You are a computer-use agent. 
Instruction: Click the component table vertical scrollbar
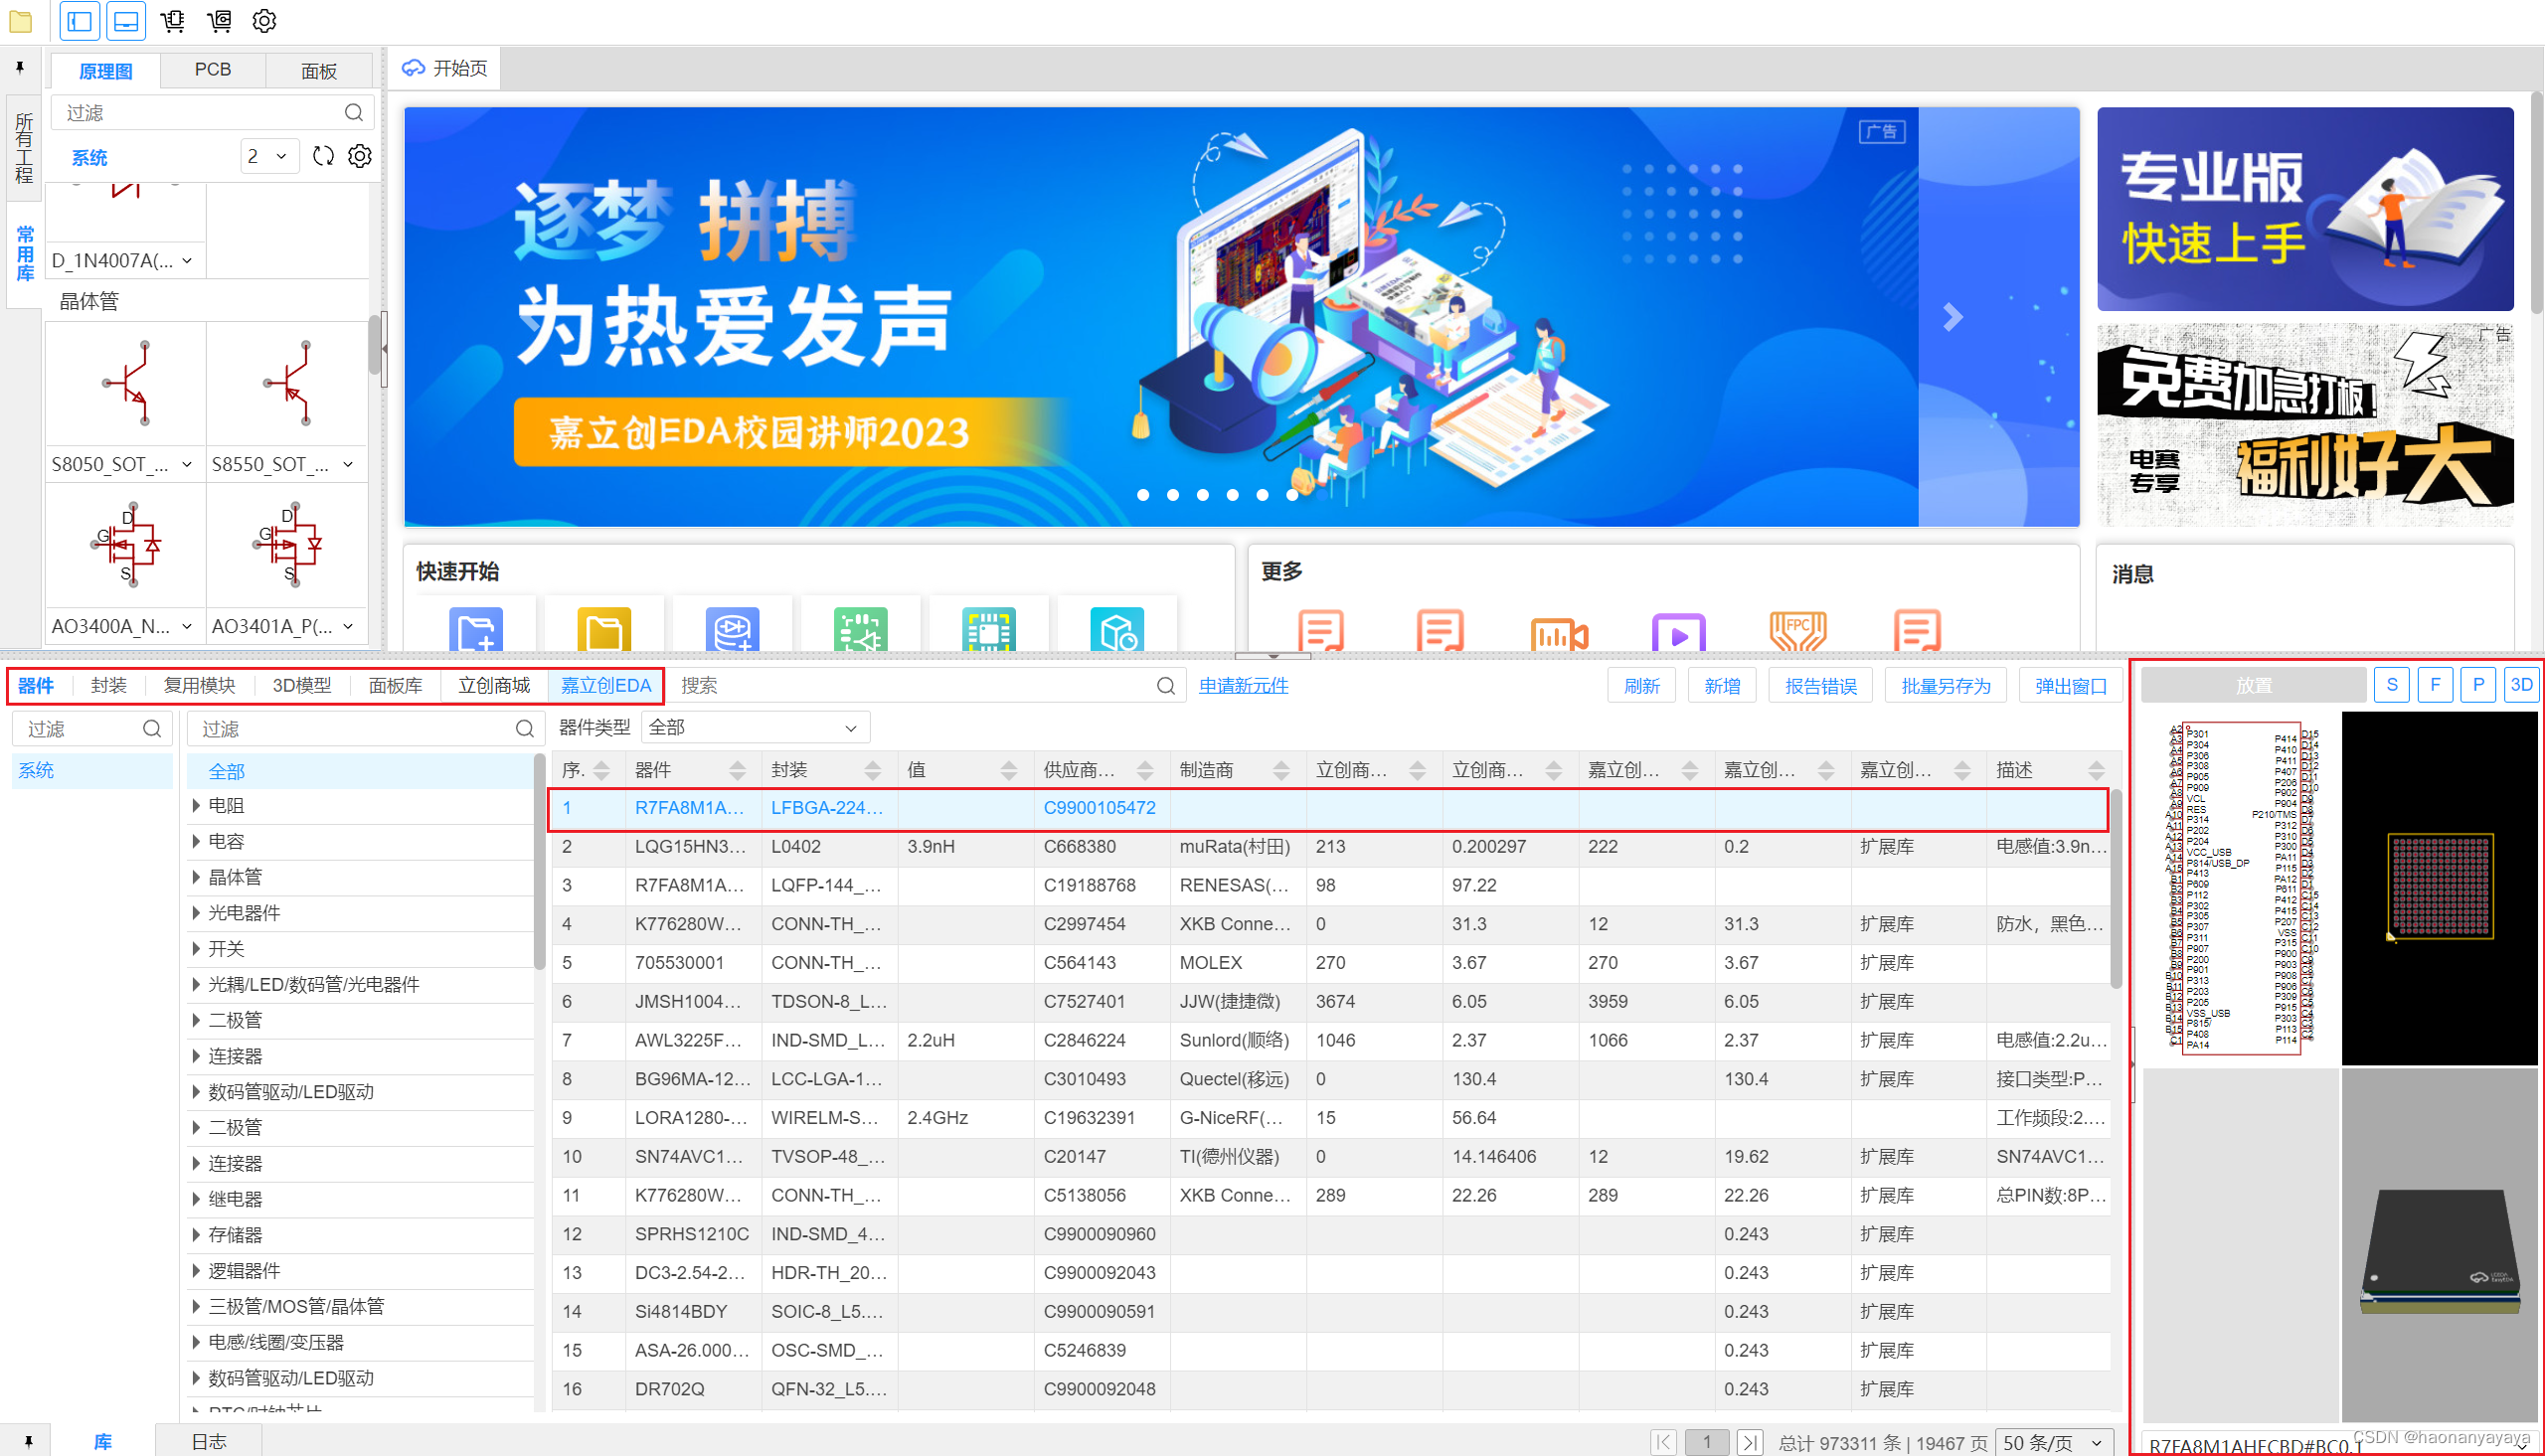click(2115, 890)
